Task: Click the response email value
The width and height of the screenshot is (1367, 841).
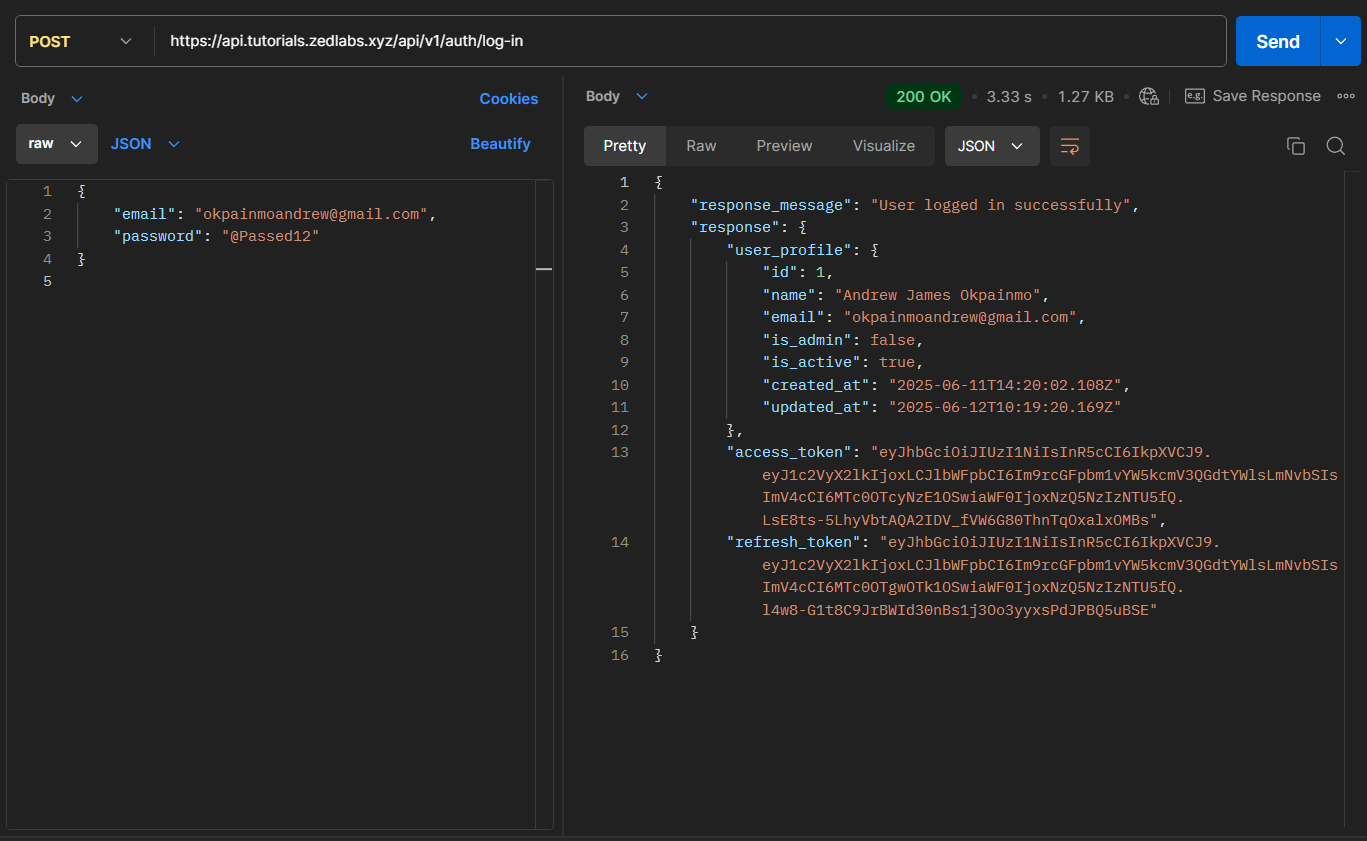Action: point(960,317)
